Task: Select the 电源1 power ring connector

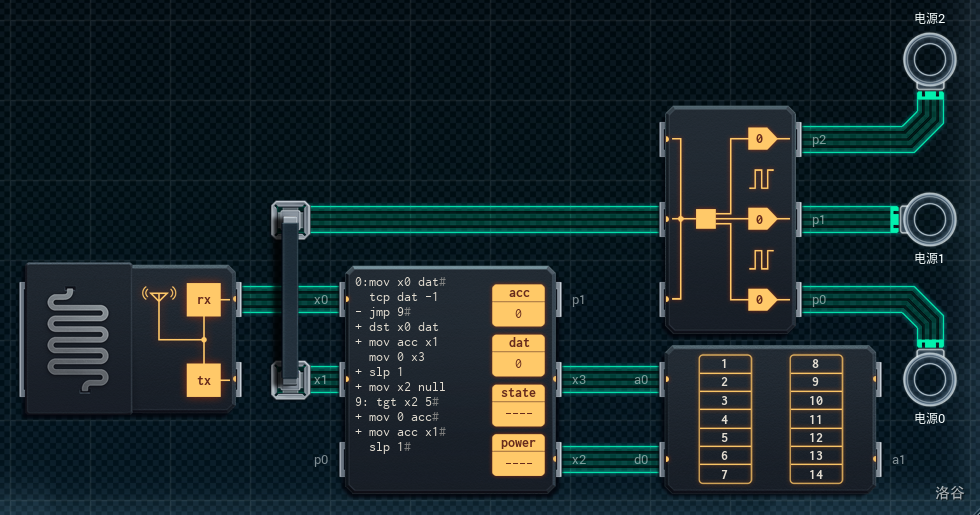Action: (930, 219)
